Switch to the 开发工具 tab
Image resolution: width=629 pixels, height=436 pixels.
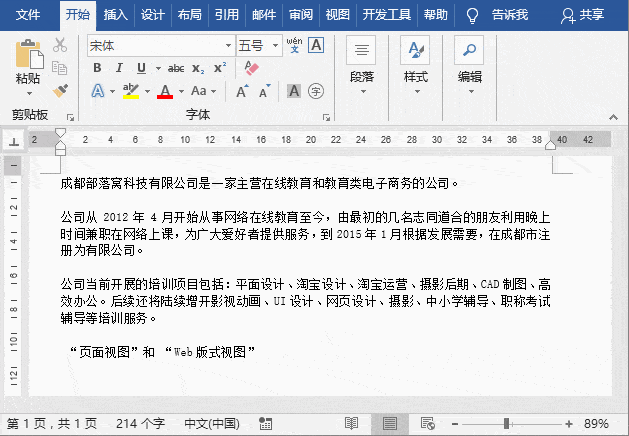(387, 15)
